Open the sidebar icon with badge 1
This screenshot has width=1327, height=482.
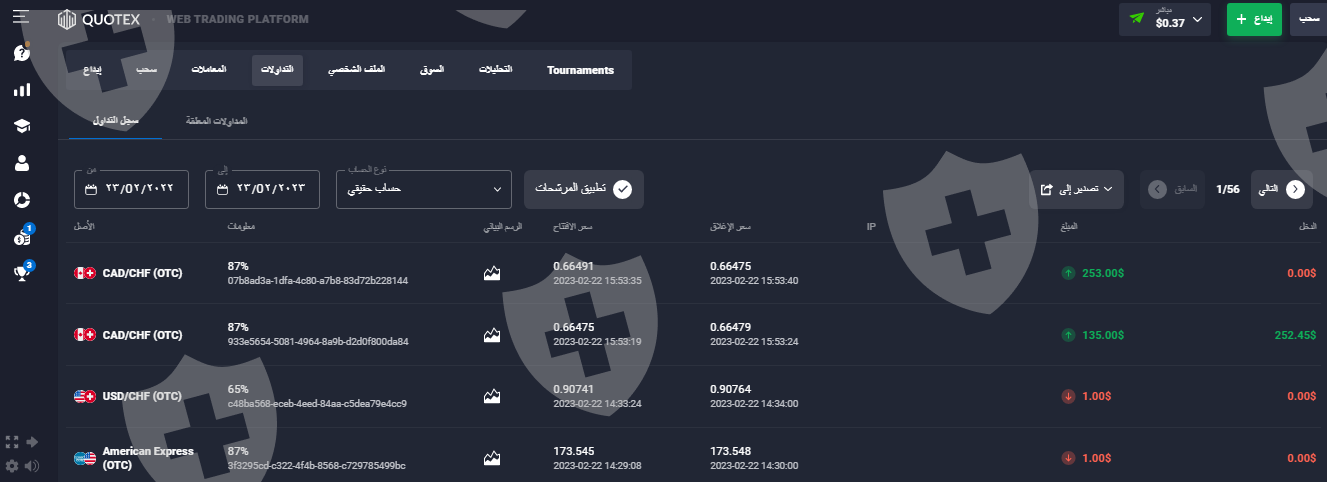point(23,237)
